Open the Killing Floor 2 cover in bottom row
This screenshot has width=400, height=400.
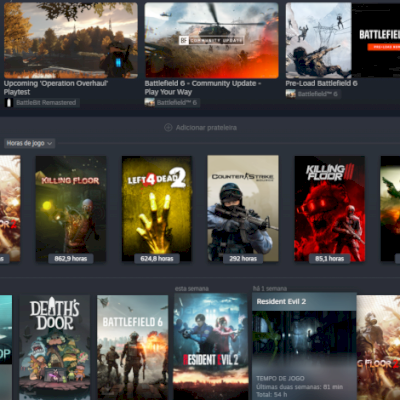pyautogui.click(x=378, y=347)
